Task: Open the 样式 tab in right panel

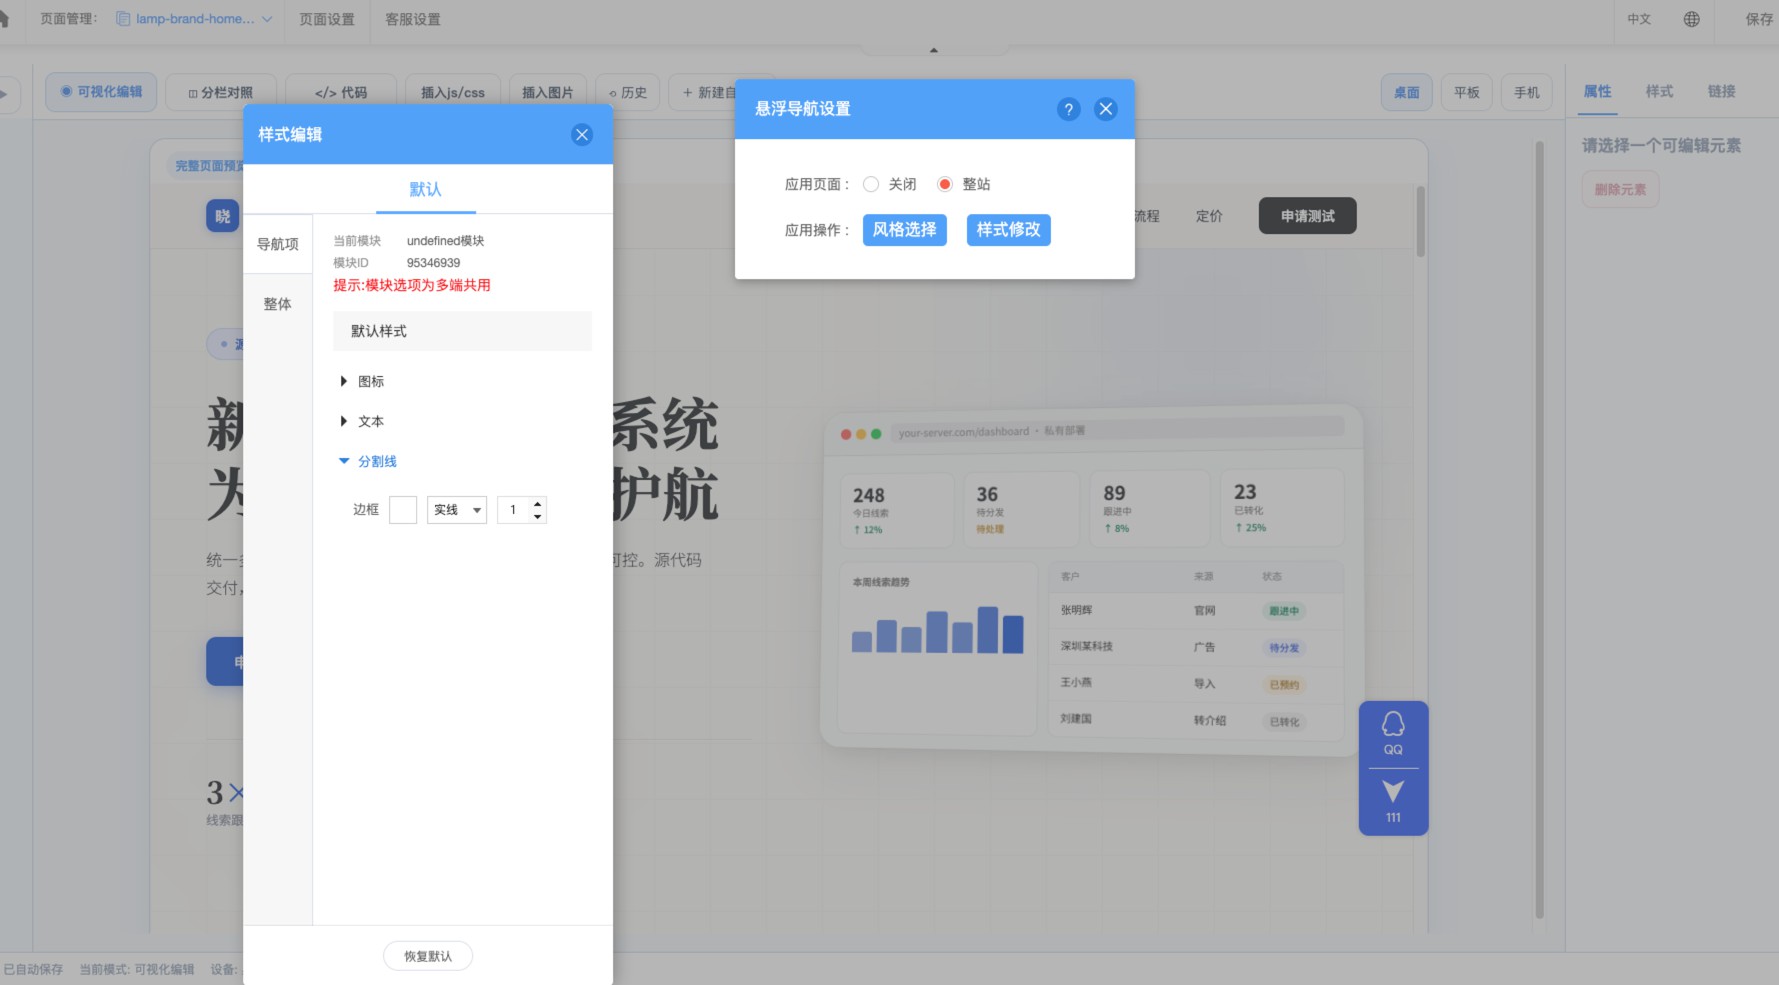Action: pyautogui.click(x=1660, y=91)
